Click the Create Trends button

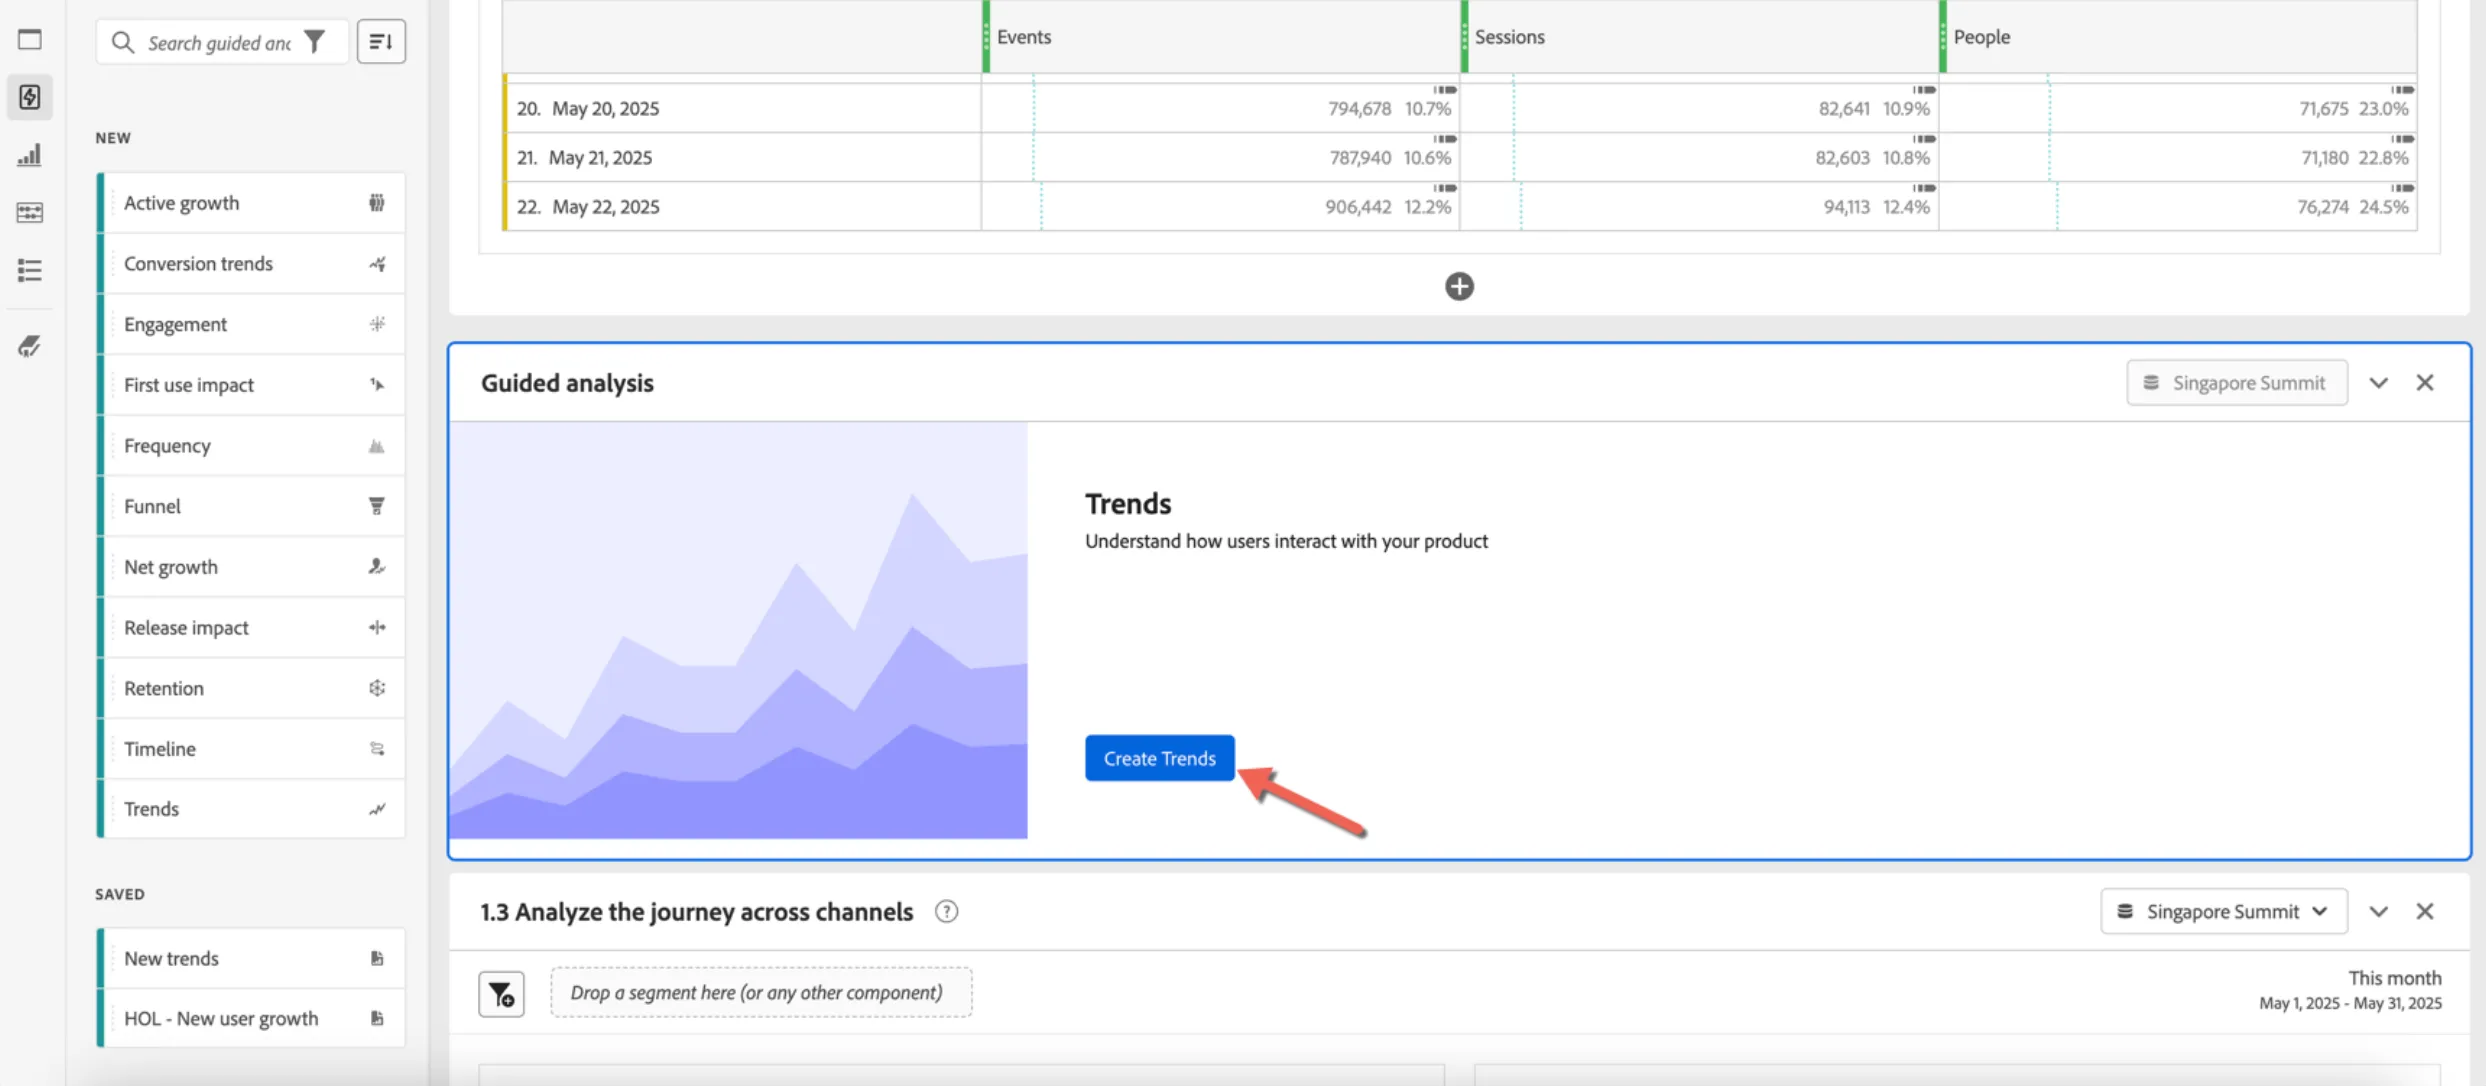point(1159,758)
